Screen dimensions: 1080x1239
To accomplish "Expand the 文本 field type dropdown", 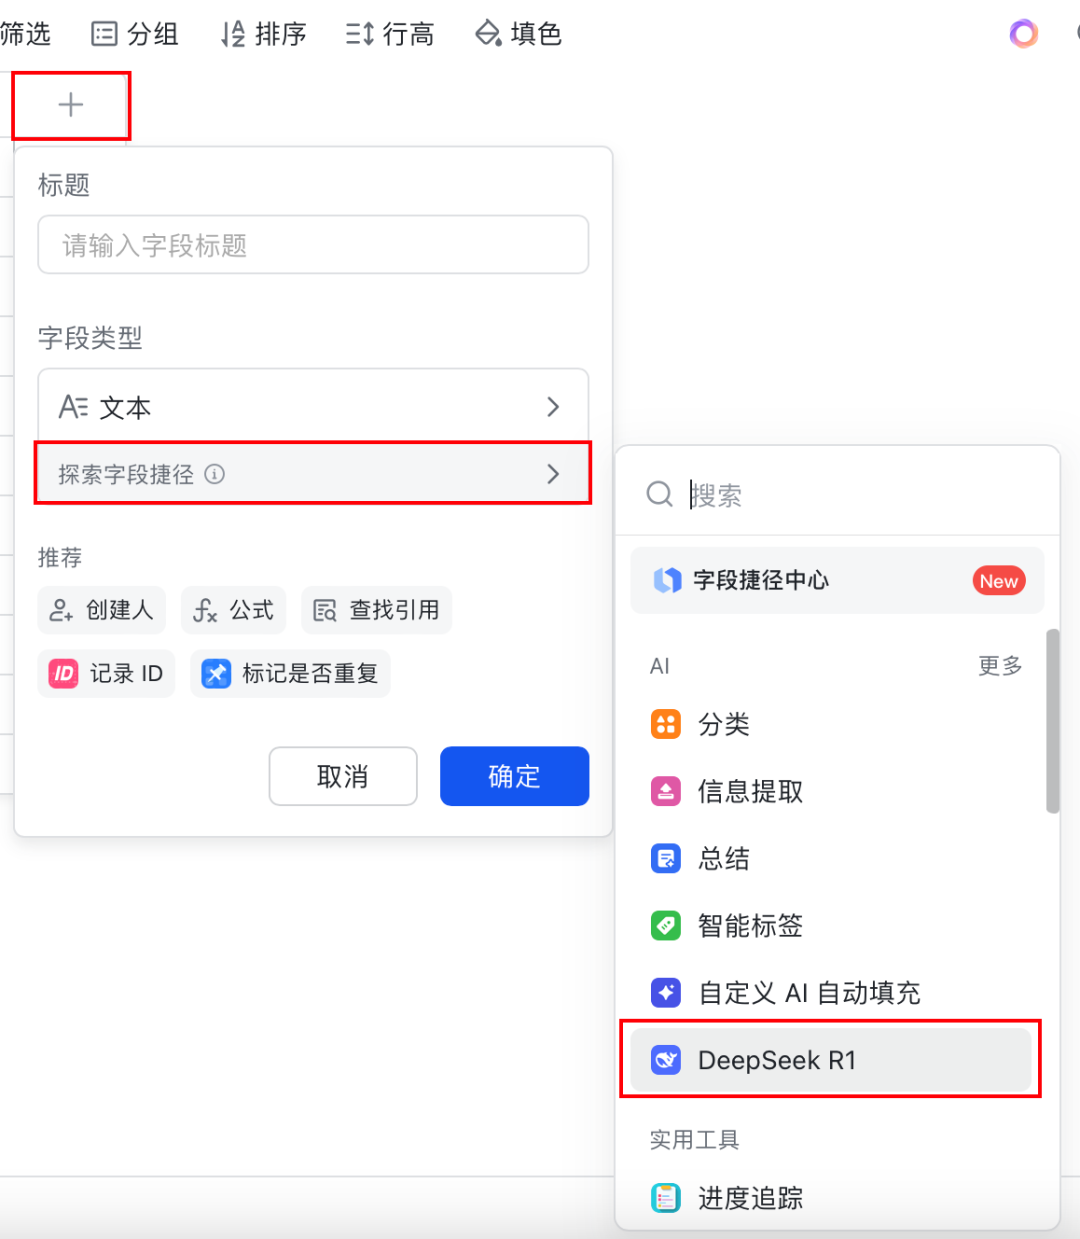I will [313, 406].
